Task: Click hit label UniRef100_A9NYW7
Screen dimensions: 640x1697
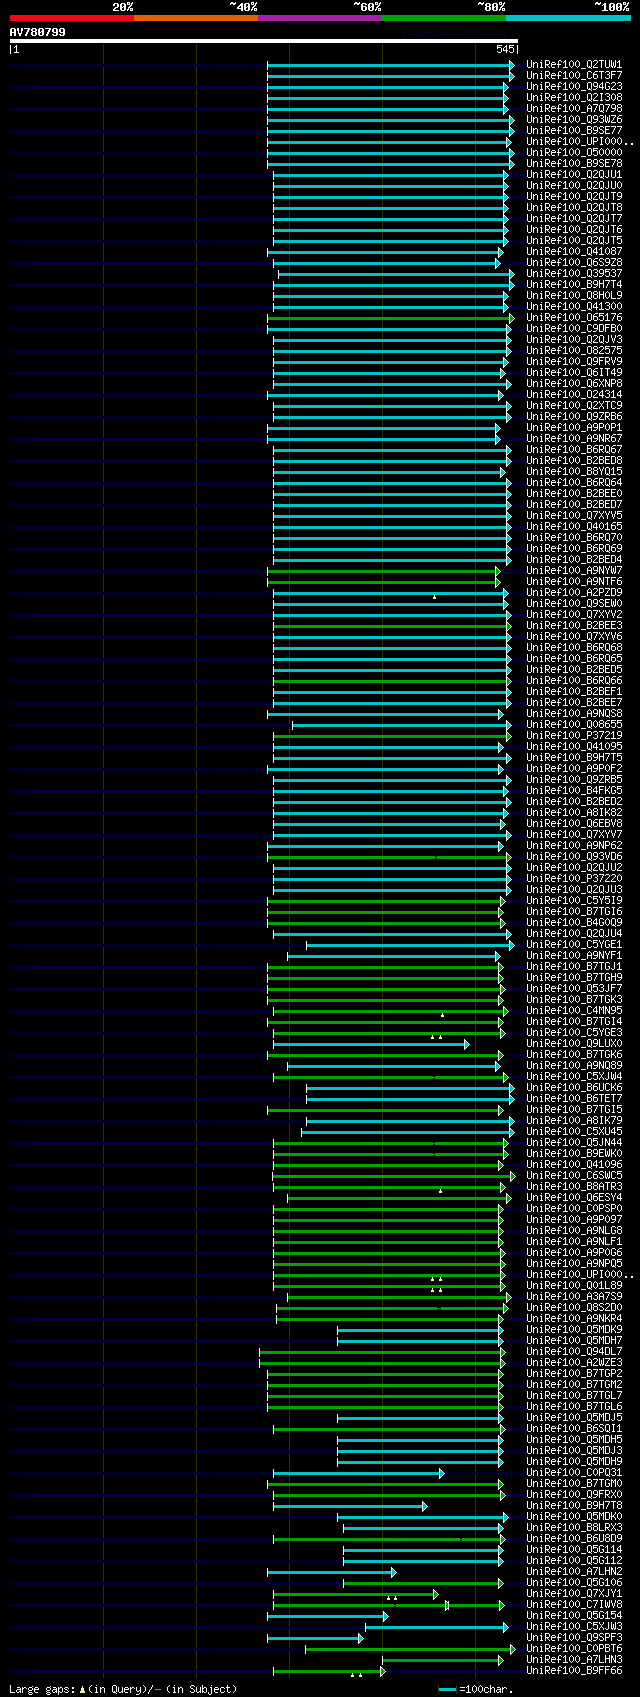Action: (x=574, y=570)
